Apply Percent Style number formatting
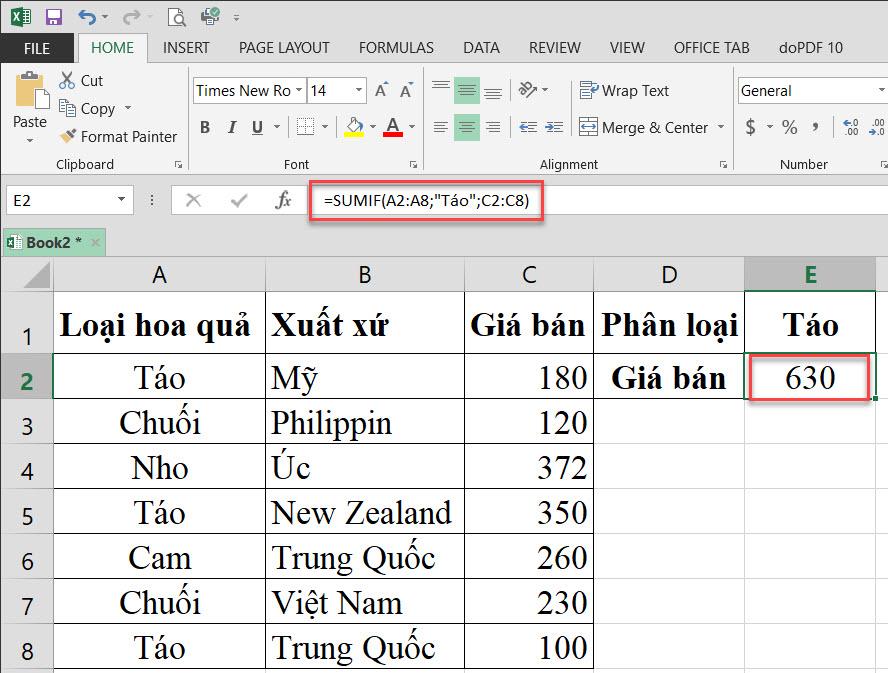The image size is (888, 673). (x=790, y=128)
